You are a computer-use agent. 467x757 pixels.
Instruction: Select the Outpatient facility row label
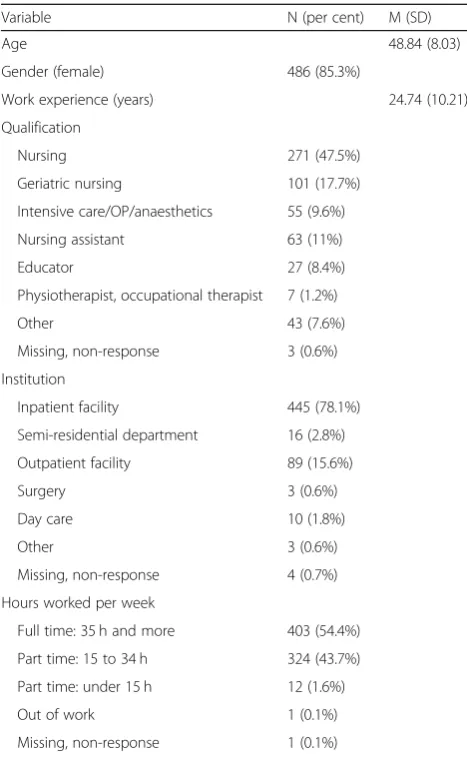pos(74,463)
